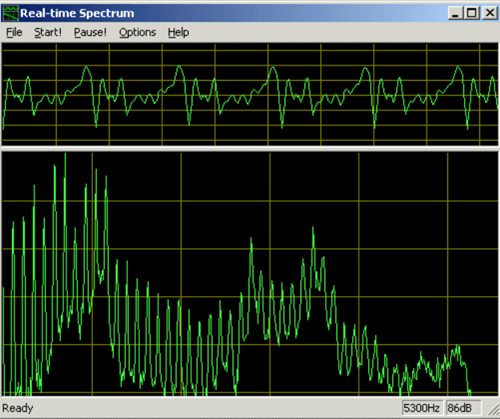Screen dimensions: 500x419
Task: Click the 5300Hz frequency readout
Action: [422, 408]
